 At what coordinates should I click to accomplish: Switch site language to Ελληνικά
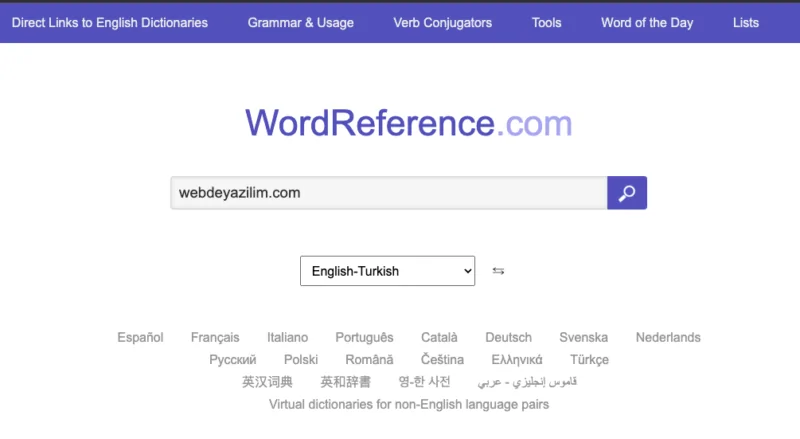(517, 360)
